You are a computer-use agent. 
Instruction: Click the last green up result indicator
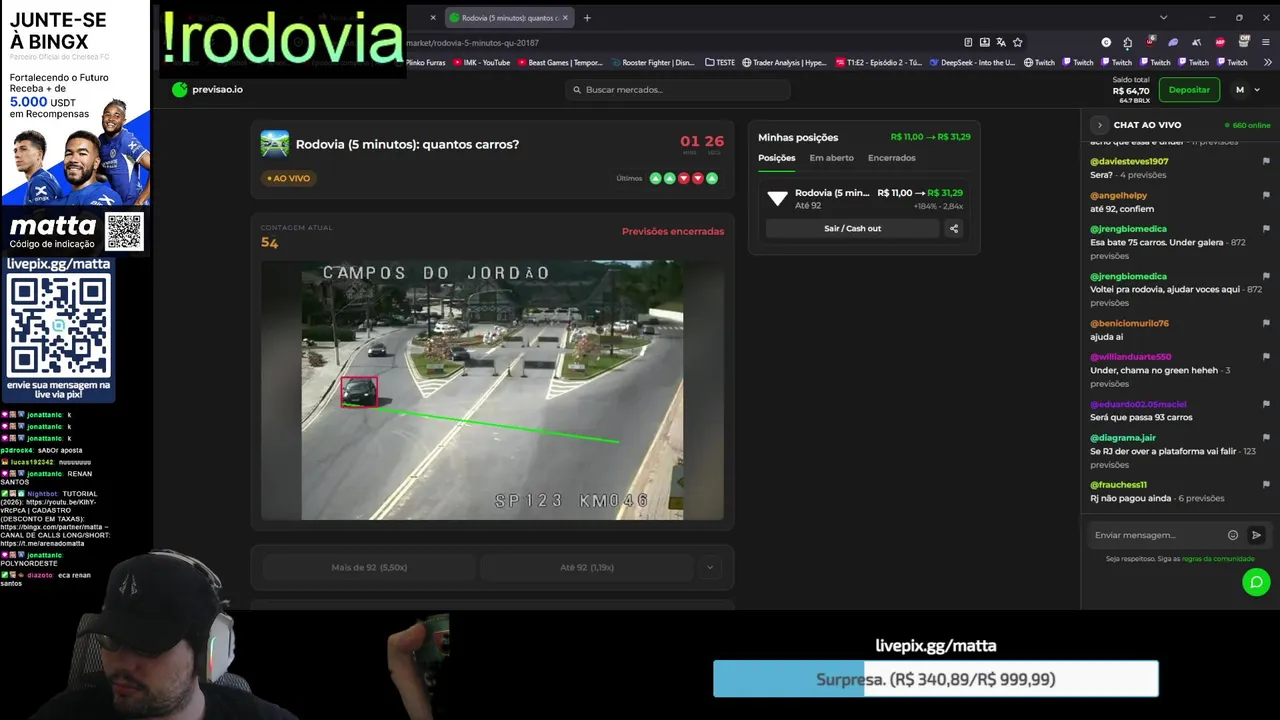pos(712,178)
